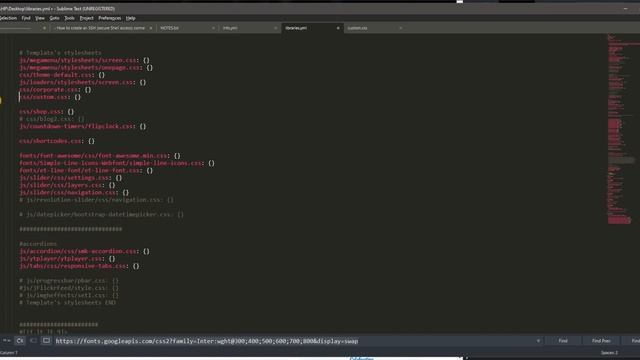Close the info.yml tab
Viewport: 640px width, 360px height.
(276, 28)
